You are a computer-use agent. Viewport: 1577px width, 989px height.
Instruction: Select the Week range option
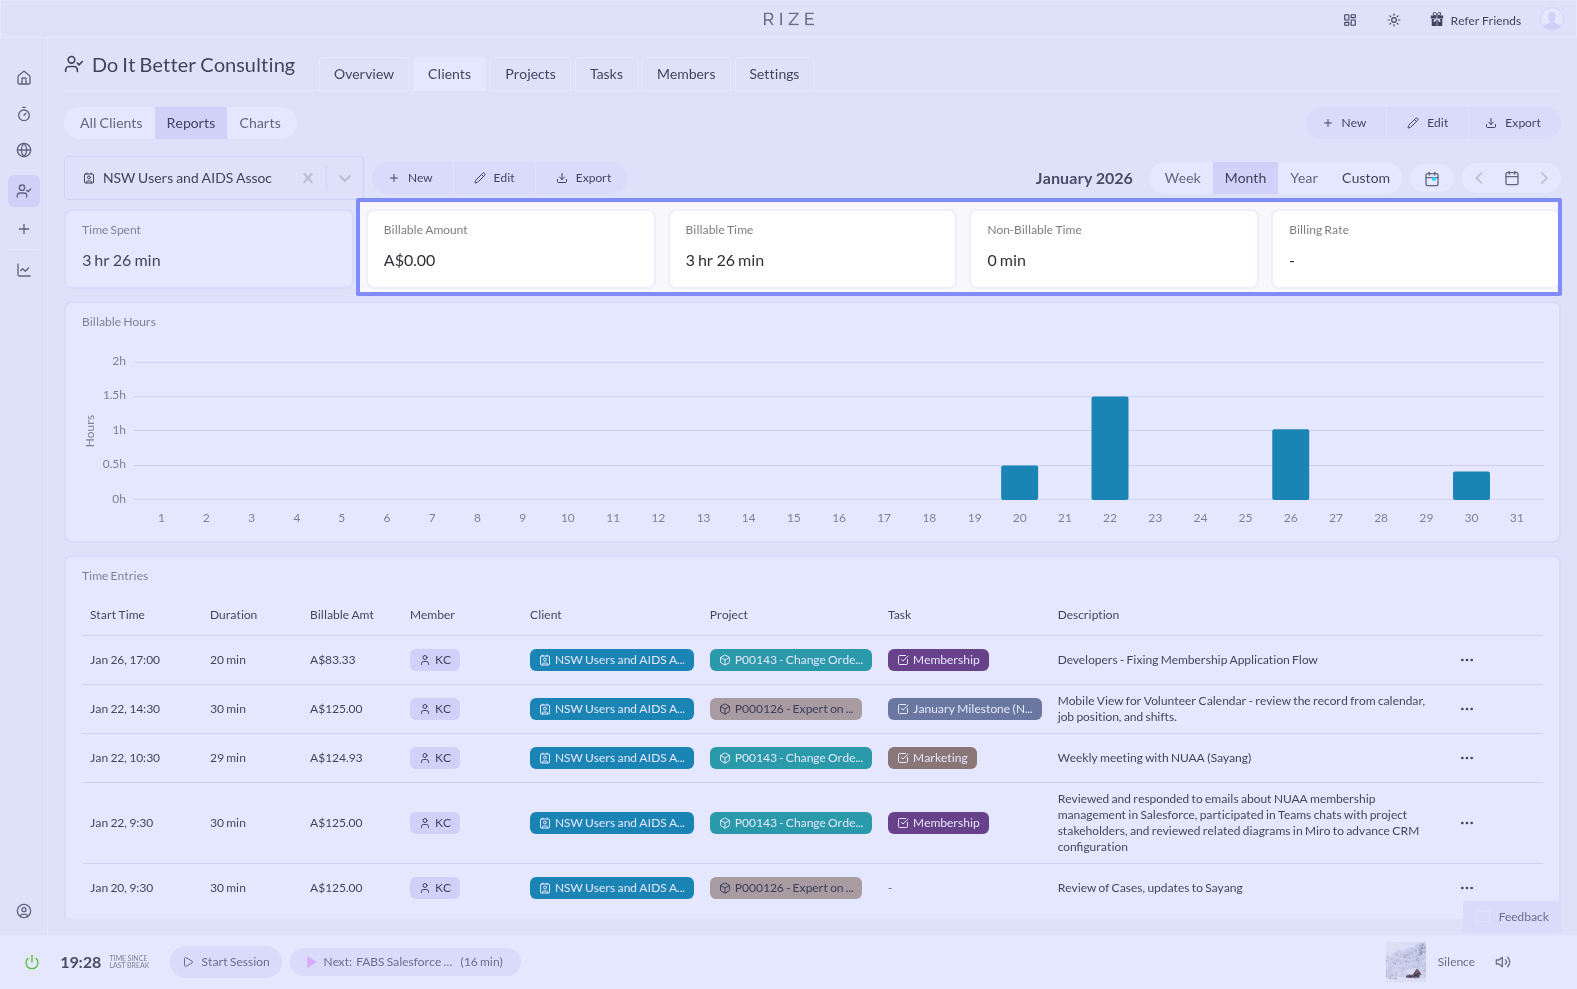click(x=1182, y=178)
